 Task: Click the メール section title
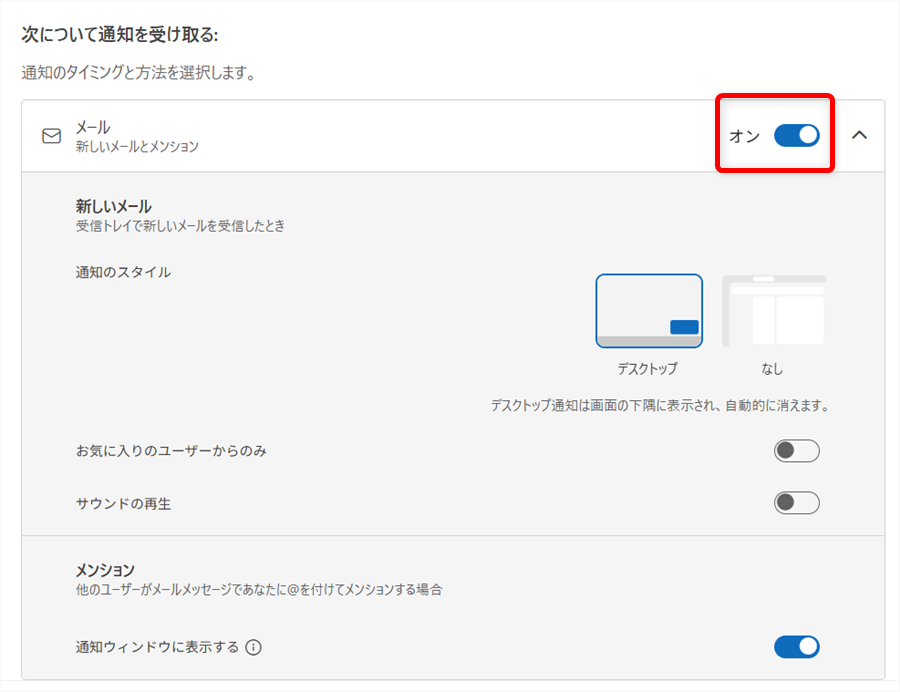(93, 128)
